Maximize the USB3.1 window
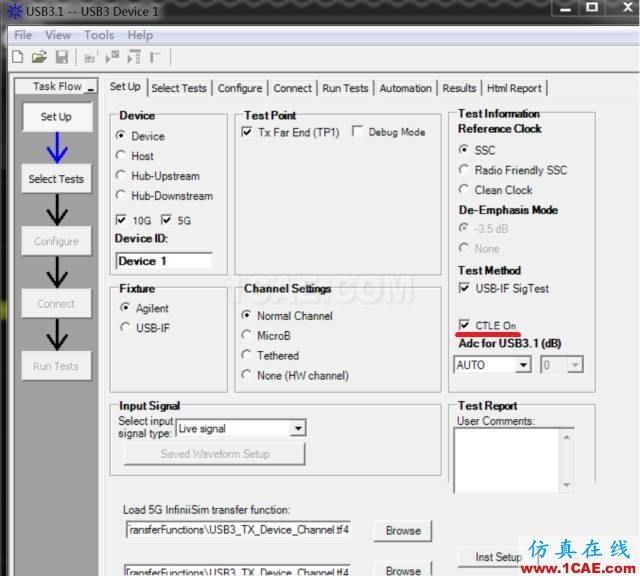The width and height of the screenshot is (640, 576). 592,7
